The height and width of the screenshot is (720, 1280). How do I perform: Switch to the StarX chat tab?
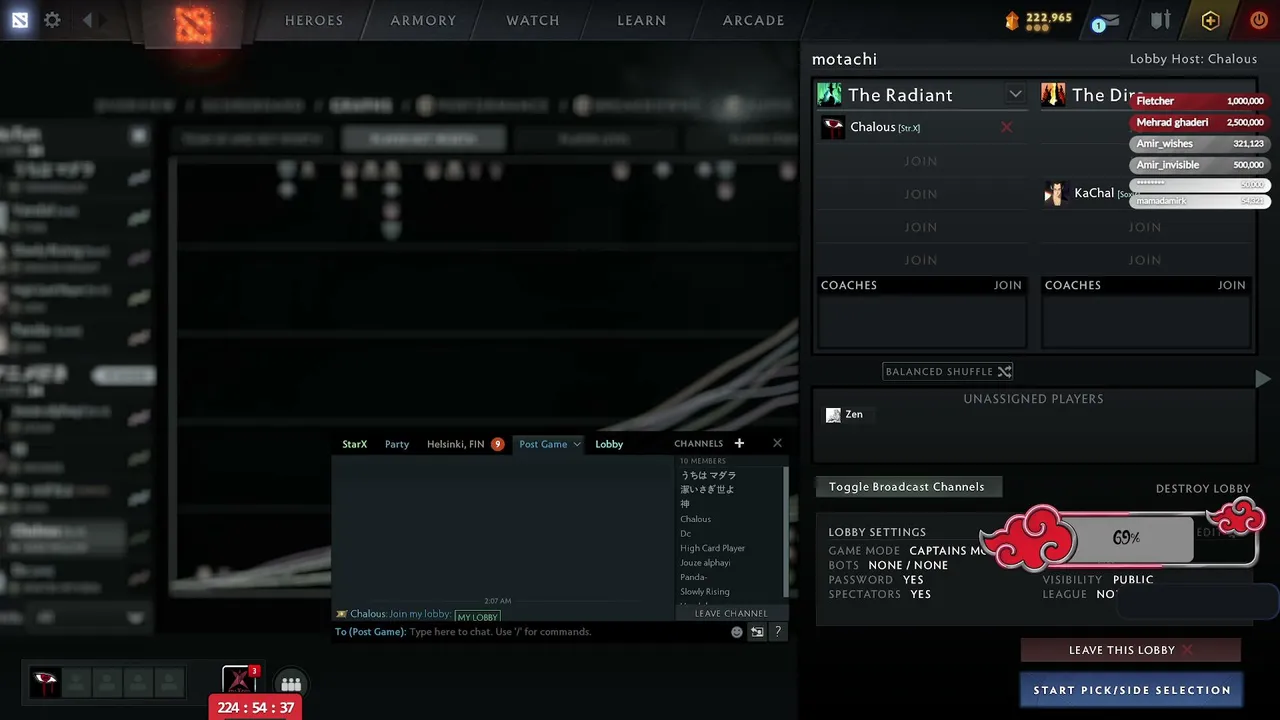[x=355, y=444]
